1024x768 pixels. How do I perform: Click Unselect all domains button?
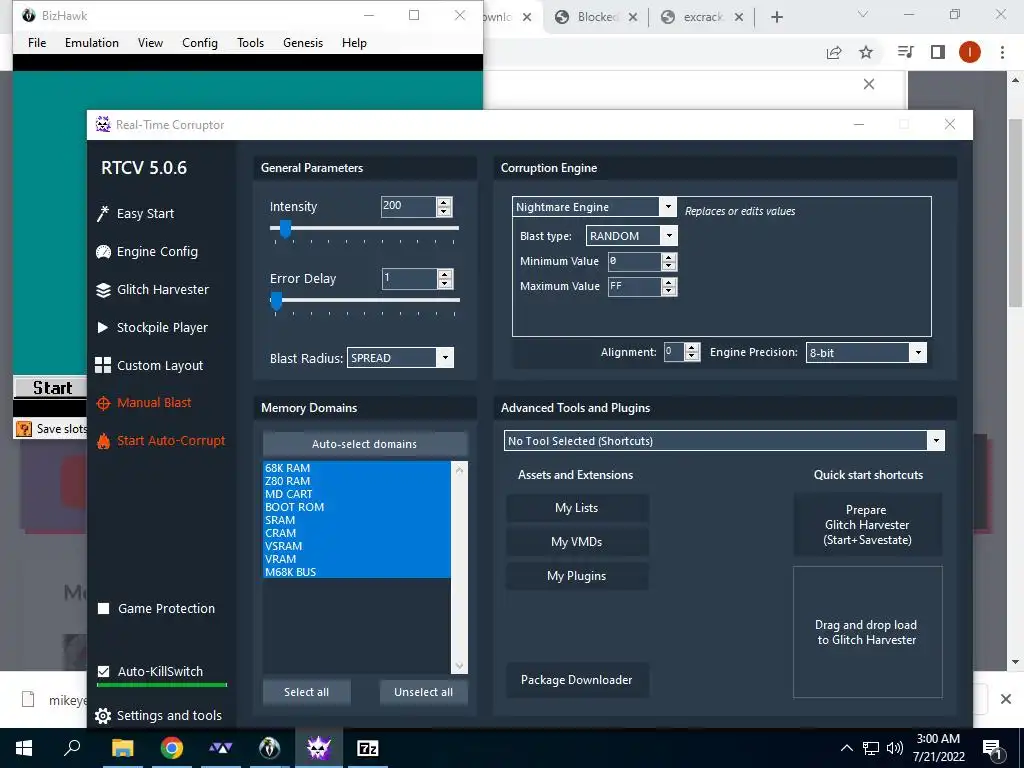pos(423,692)
